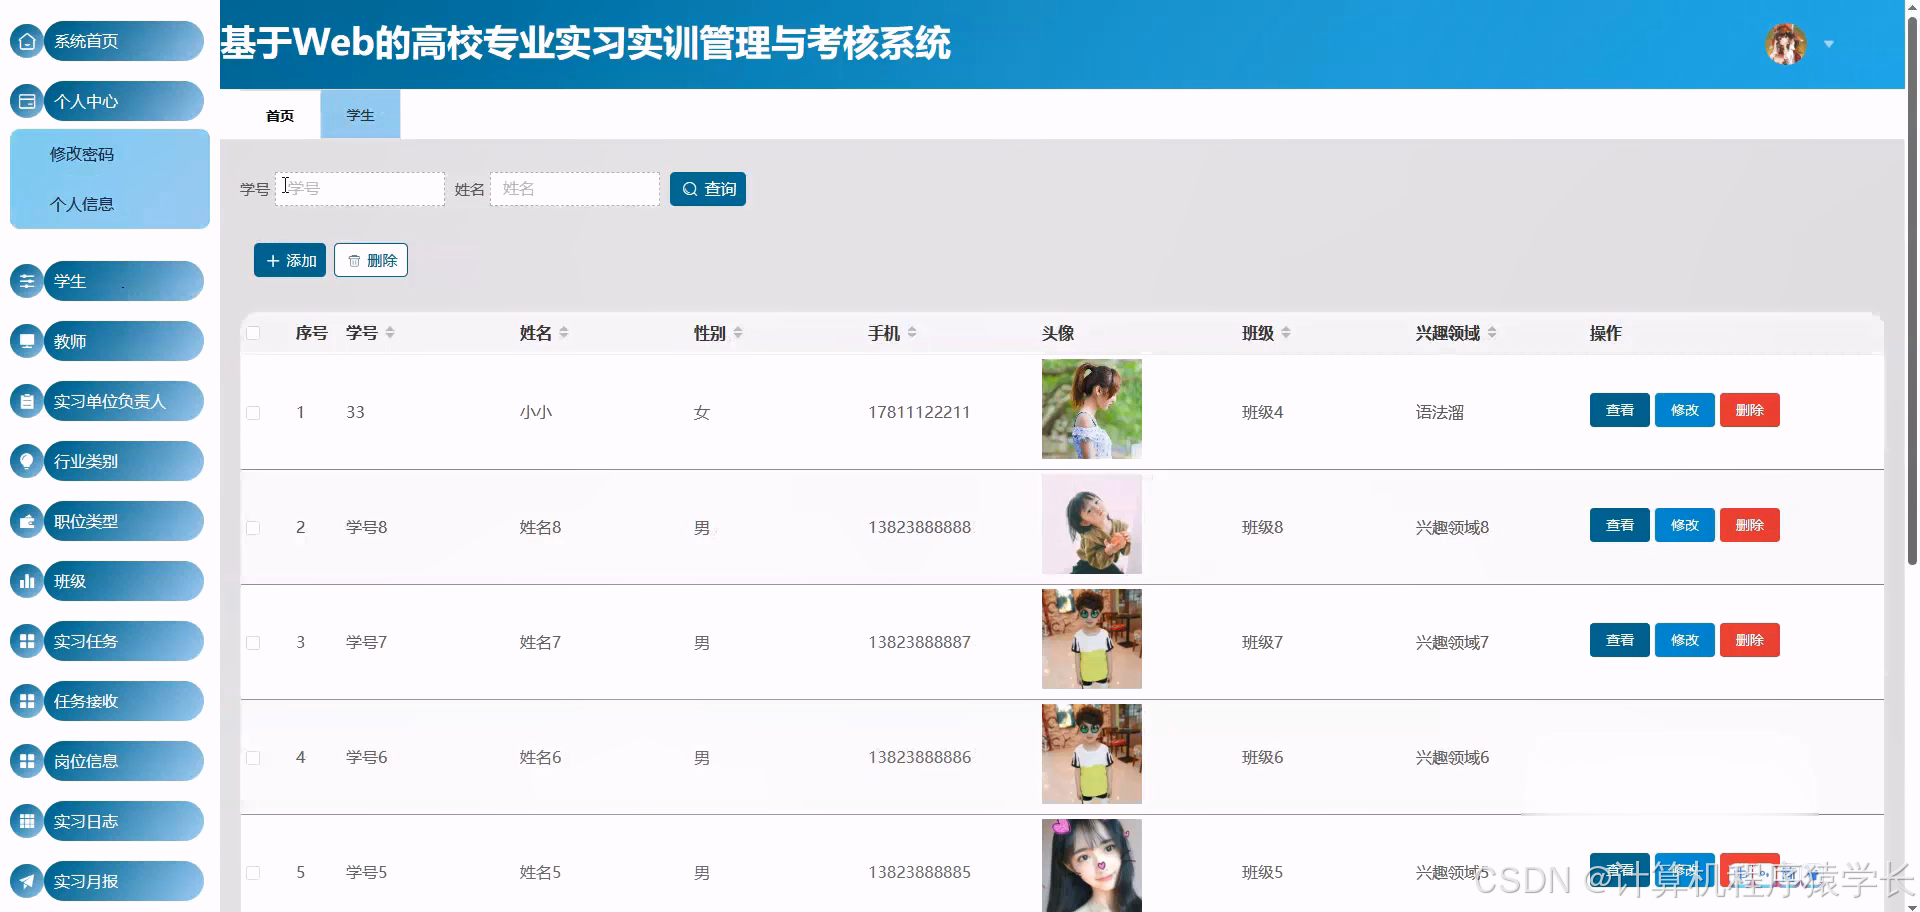This screenshot has width=1920, height=912.
Task: Sort by 姓名 column arrows
Action: pyautogui.click(x=564, y=333)
